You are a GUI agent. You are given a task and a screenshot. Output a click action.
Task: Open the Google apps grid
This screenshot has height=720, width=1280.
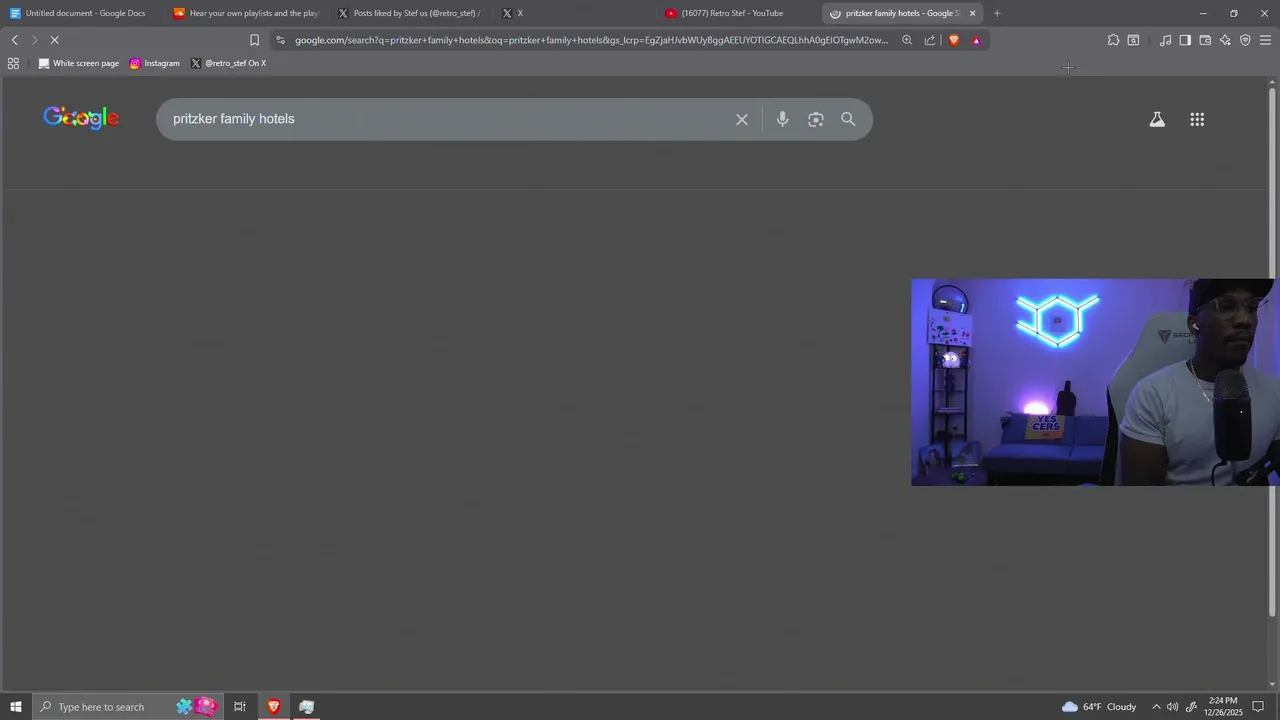[1197, 119]
